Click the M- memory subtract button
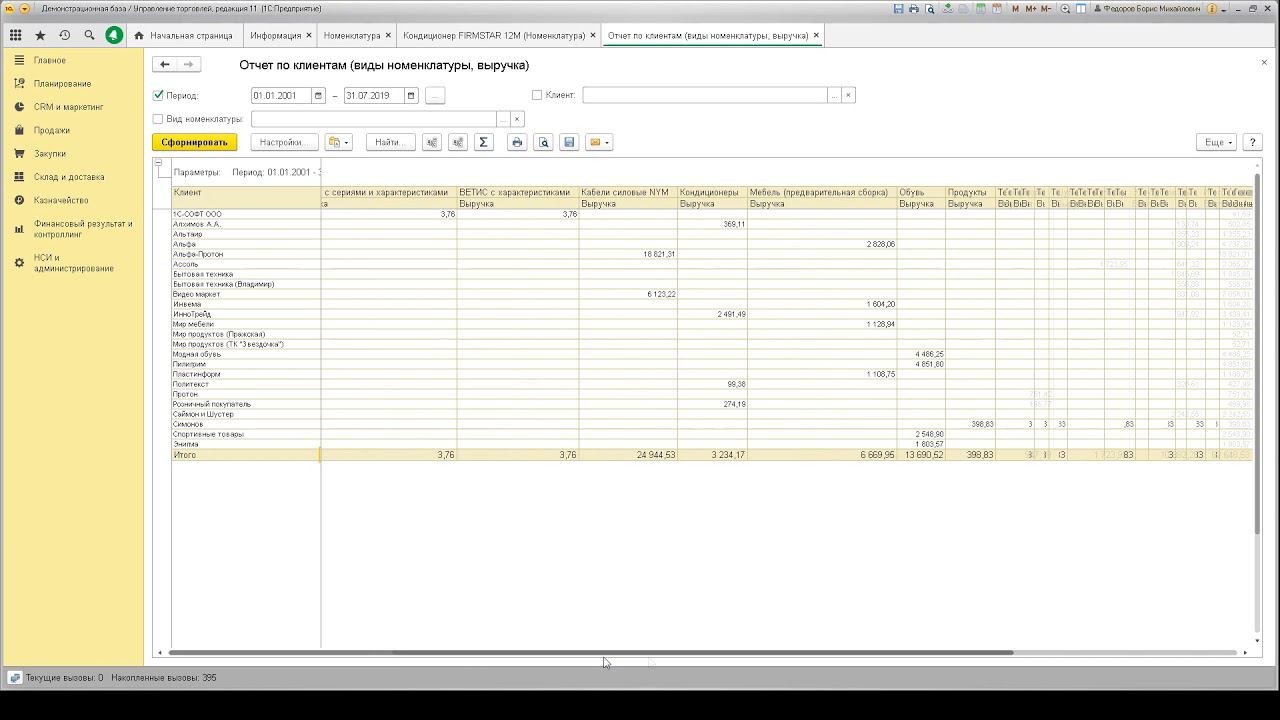Screen dimensions: 1280x720 [x=1046, y=9]
